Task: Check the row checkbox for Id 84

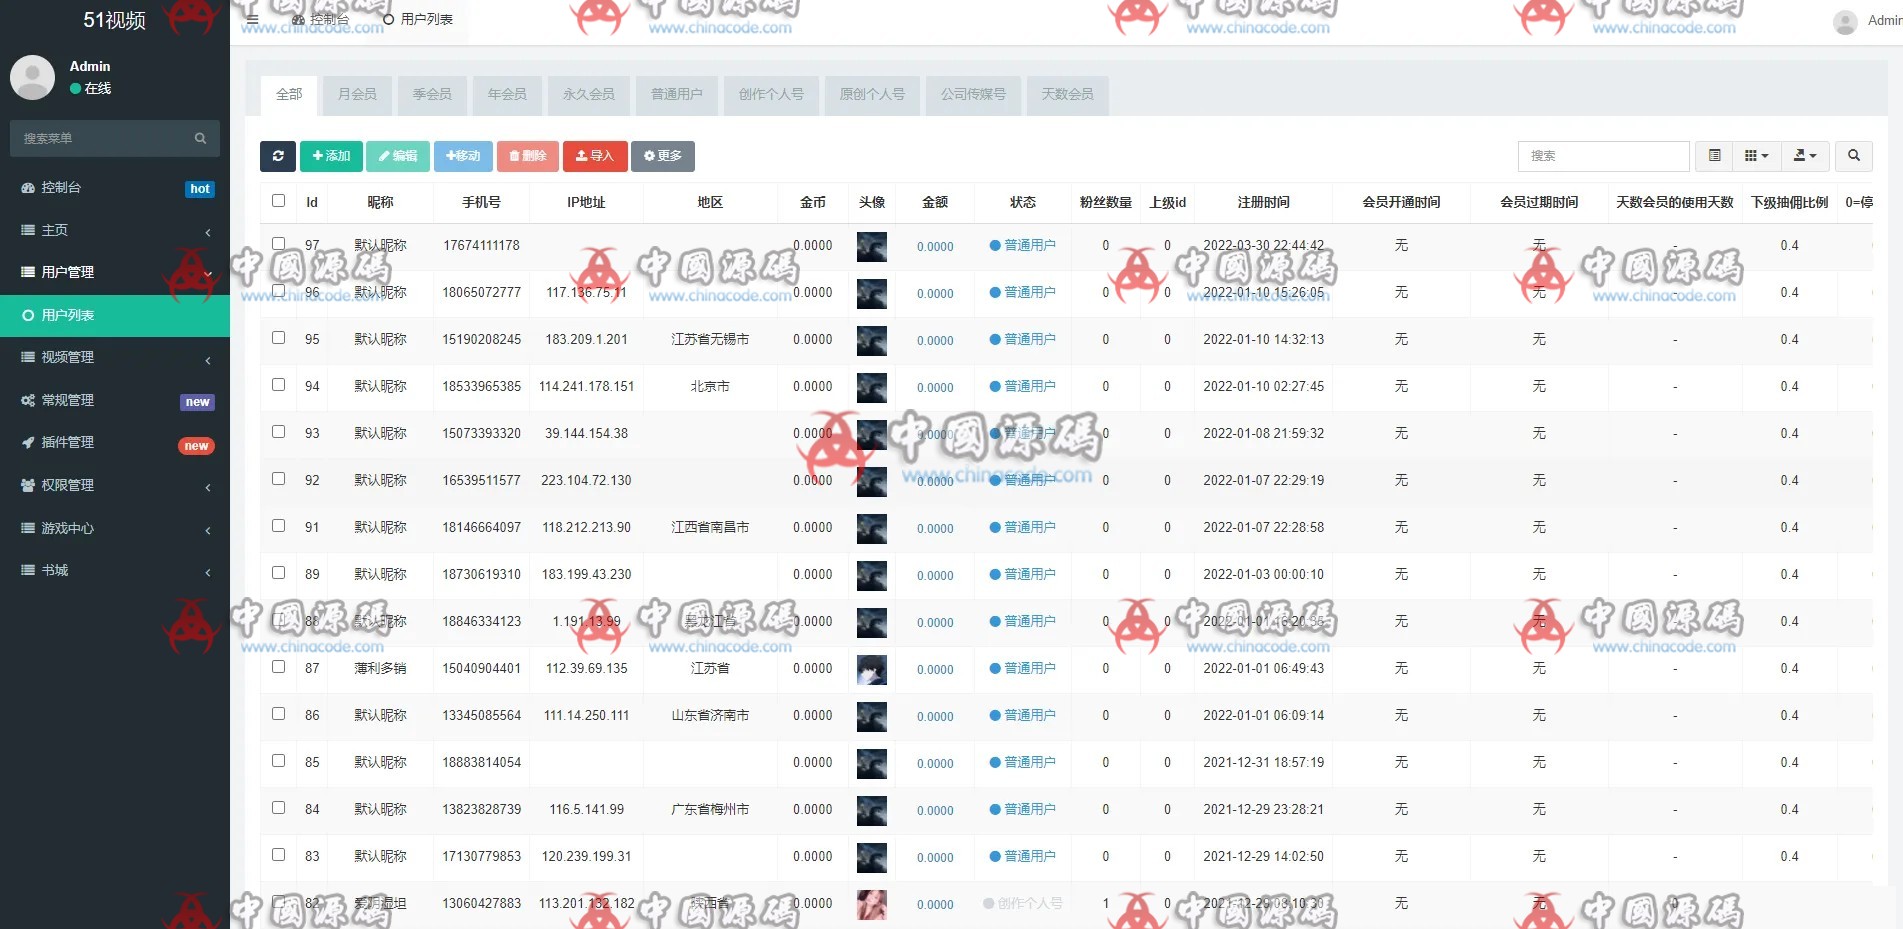Action: click(x=279, y=808)
